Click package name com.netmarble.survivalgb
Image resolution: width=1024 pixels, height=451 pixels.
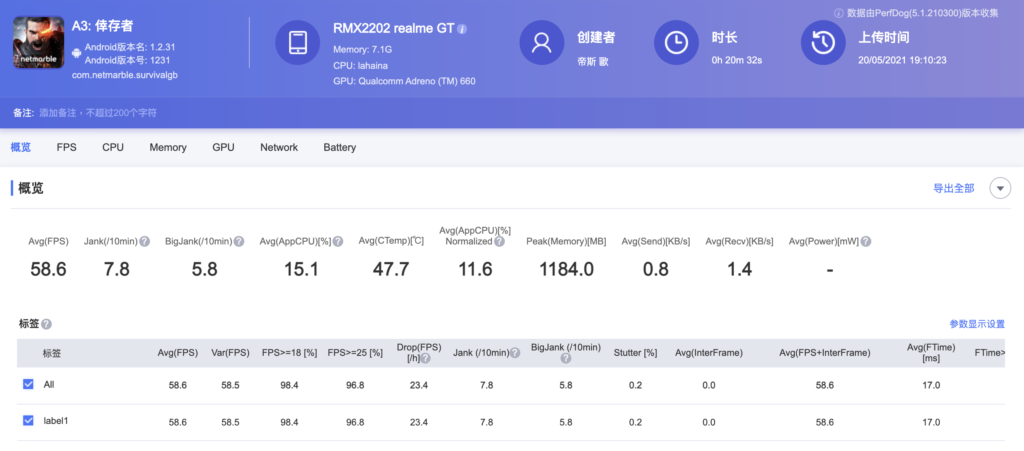click(125, 75)
